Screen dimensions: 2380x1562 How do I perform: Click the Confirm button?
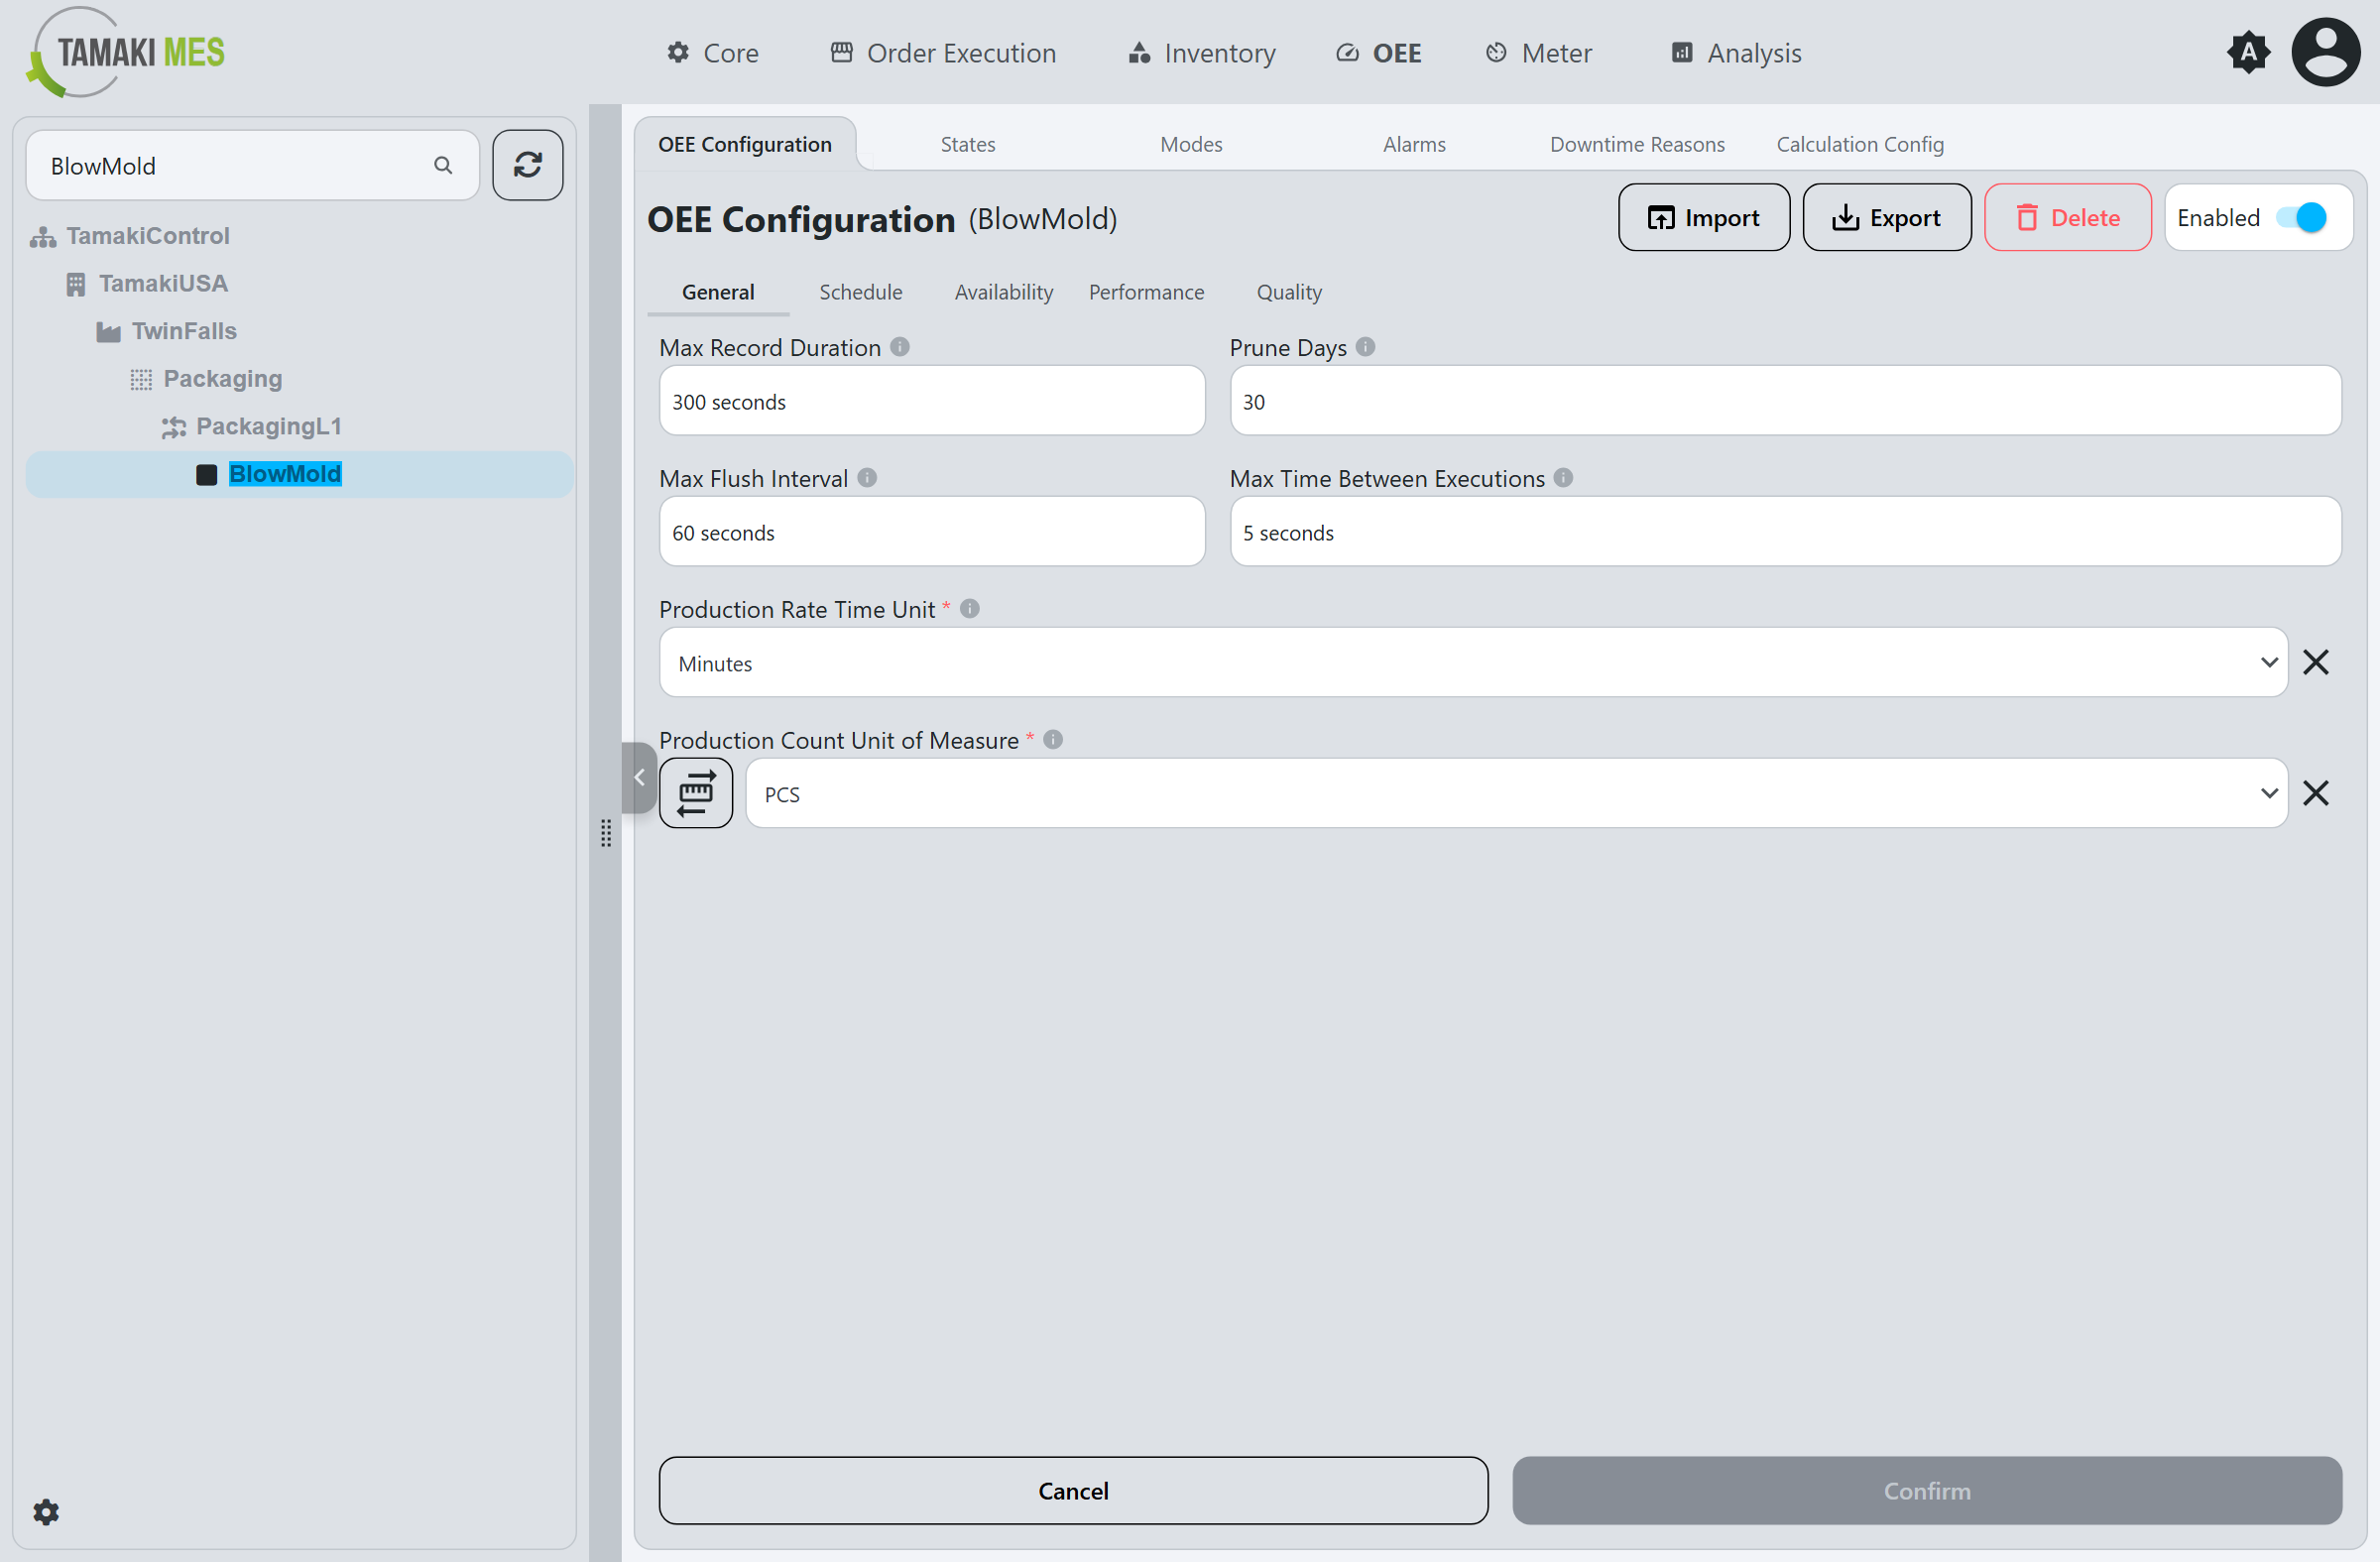click(1927, 1490)
